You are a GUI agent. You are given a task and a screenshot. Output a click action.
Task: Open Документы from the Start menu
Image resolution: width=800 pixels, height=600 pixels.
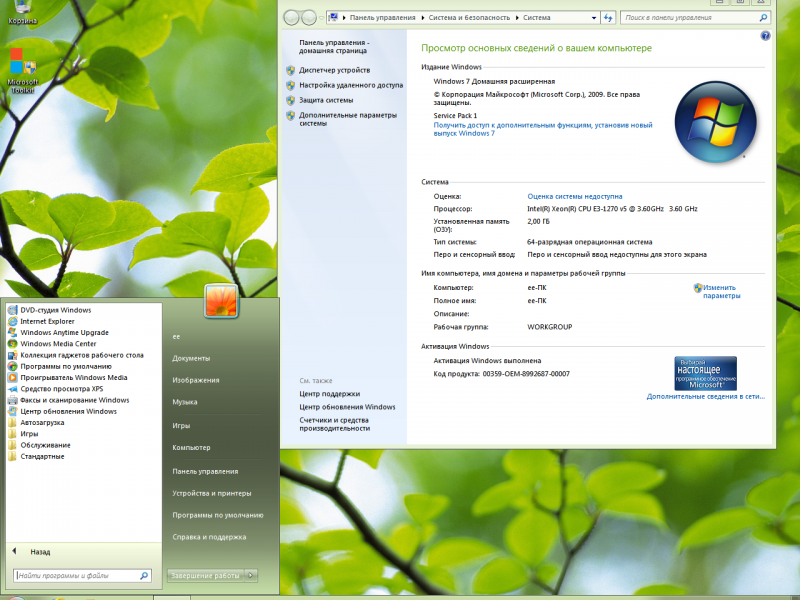click(191, 358)
